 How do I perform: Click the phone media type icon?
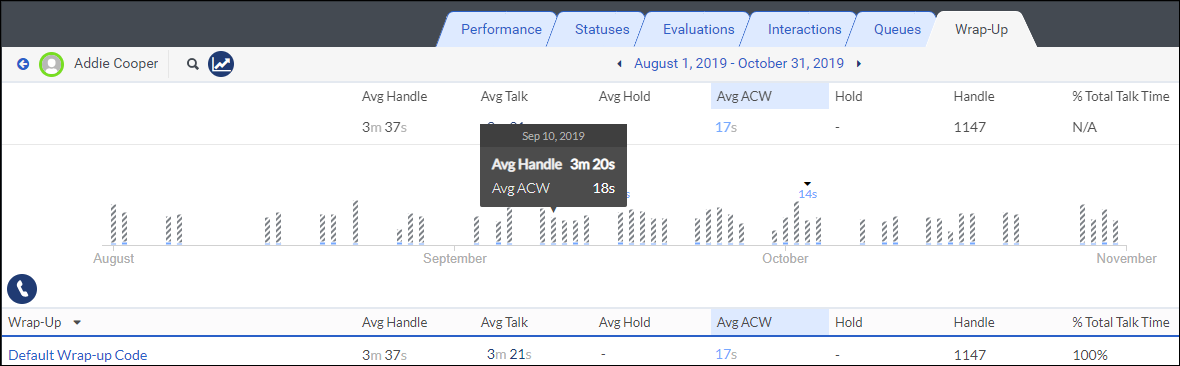click(x=22, y=288)
